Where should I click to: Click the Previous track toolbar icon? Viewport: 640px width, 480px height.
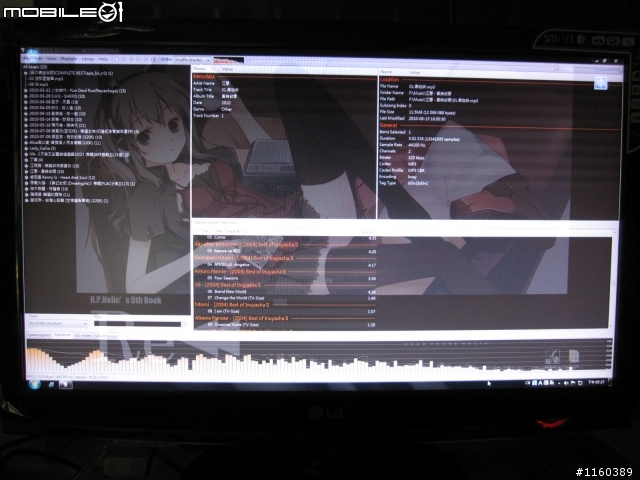[139, 60]
